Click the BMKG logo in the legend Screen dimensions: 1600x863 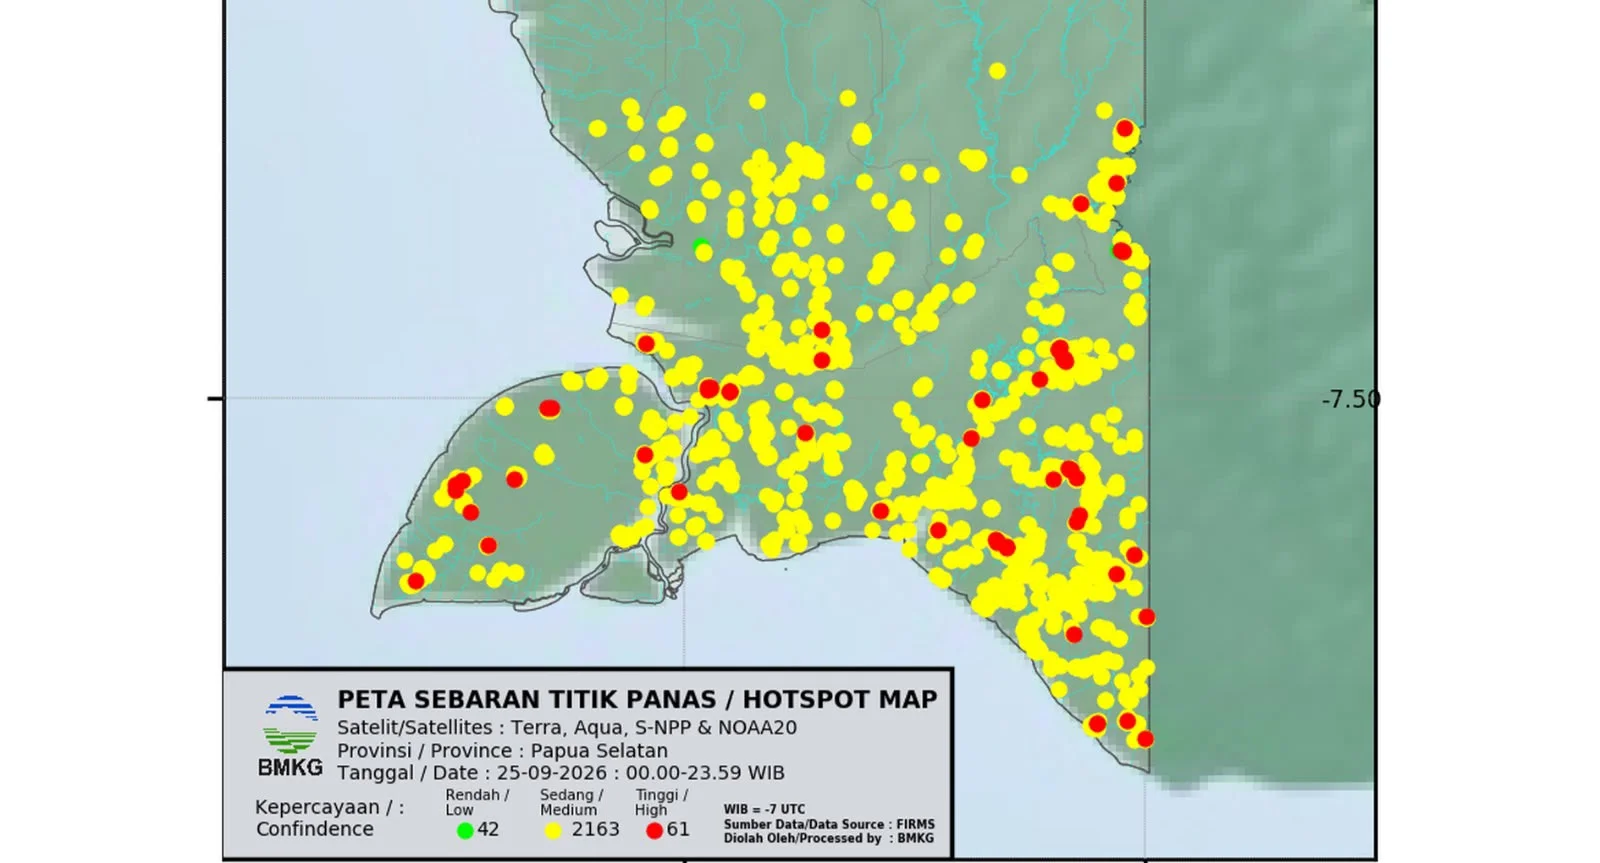(x=290, y=736)
